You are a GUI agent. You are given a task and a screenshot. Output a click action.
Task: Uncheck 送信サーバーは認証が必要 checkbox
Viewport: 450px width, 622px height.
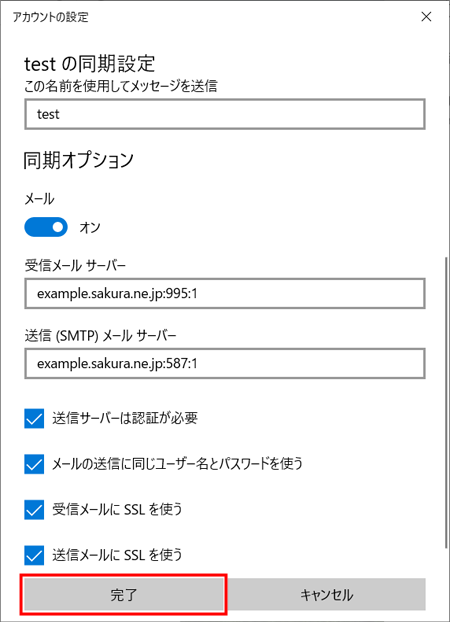[x=34, y=419]
